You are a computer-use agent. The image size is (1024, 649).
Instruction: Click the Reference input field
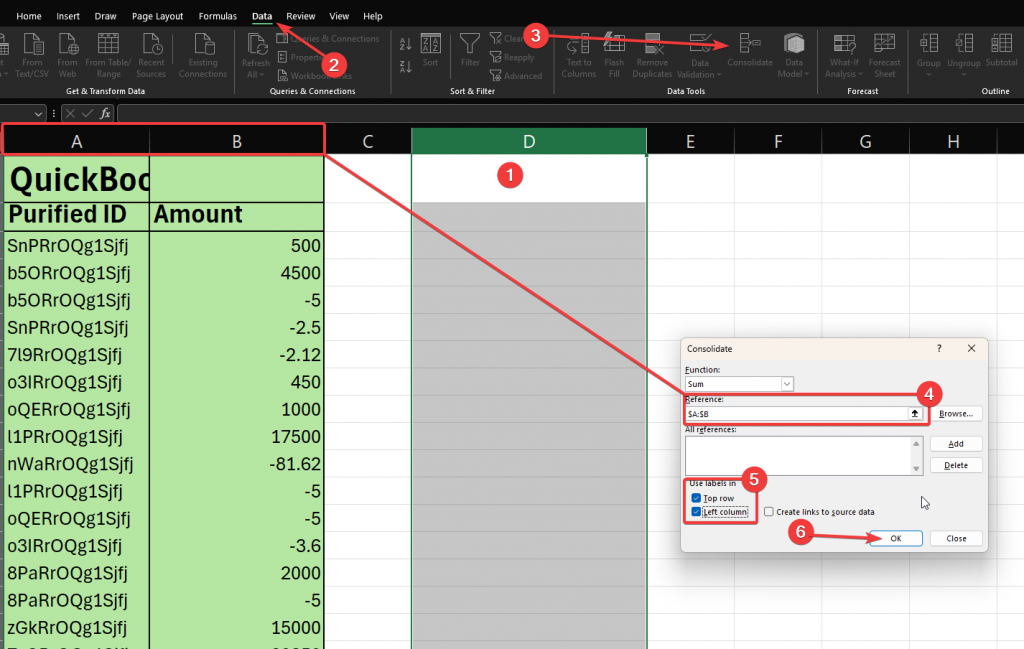794,413
